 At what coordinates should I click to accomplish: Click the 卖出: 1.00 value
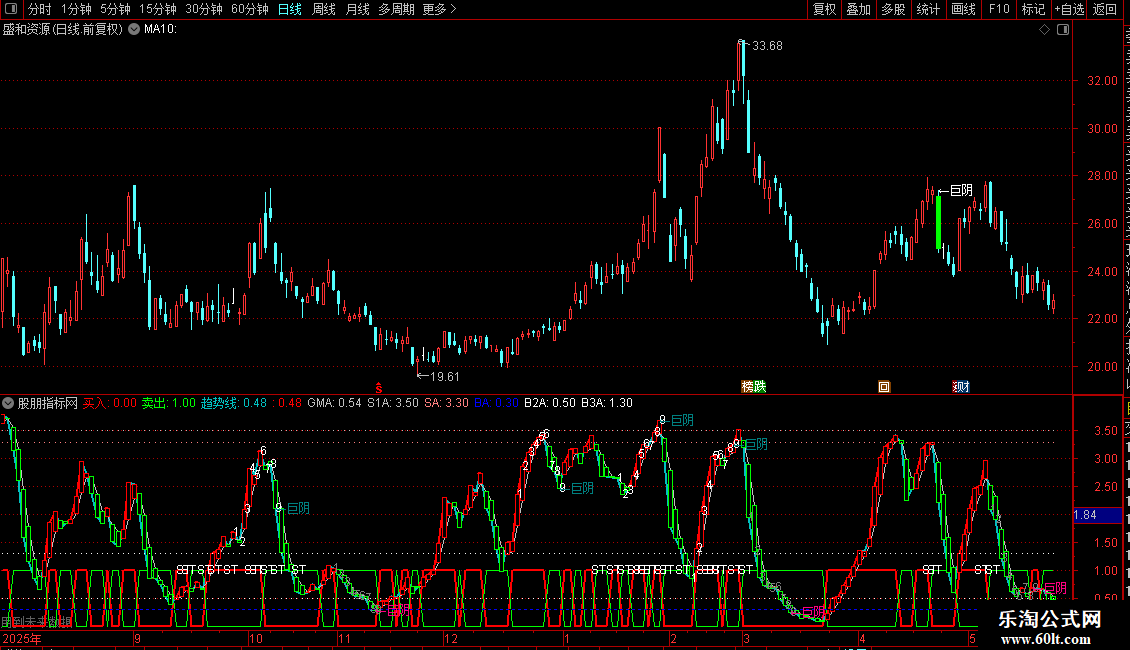coord(169,403)
